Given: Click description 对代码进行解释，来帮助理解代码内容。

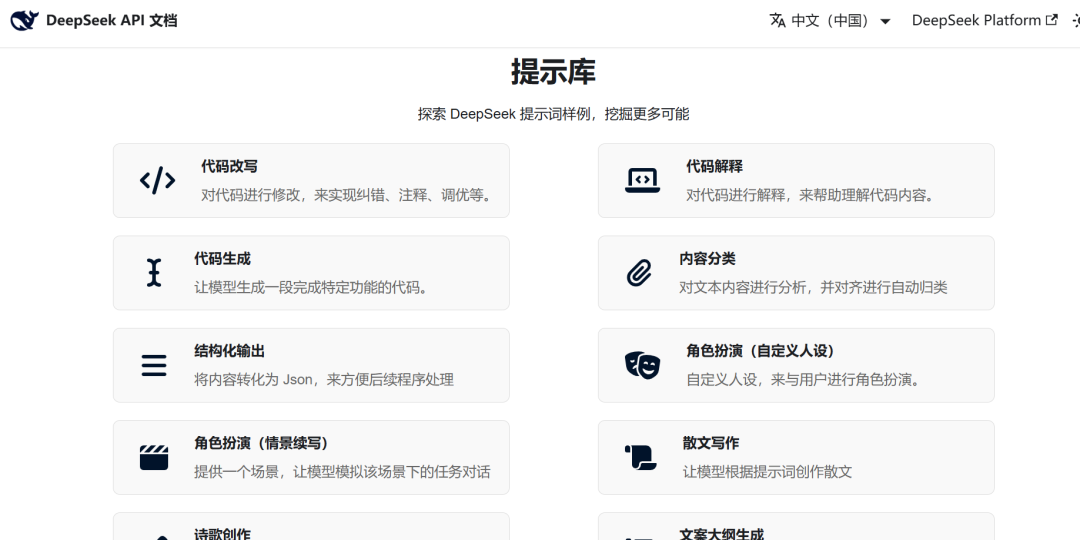Looking at the screenshot, I should 811,196.
